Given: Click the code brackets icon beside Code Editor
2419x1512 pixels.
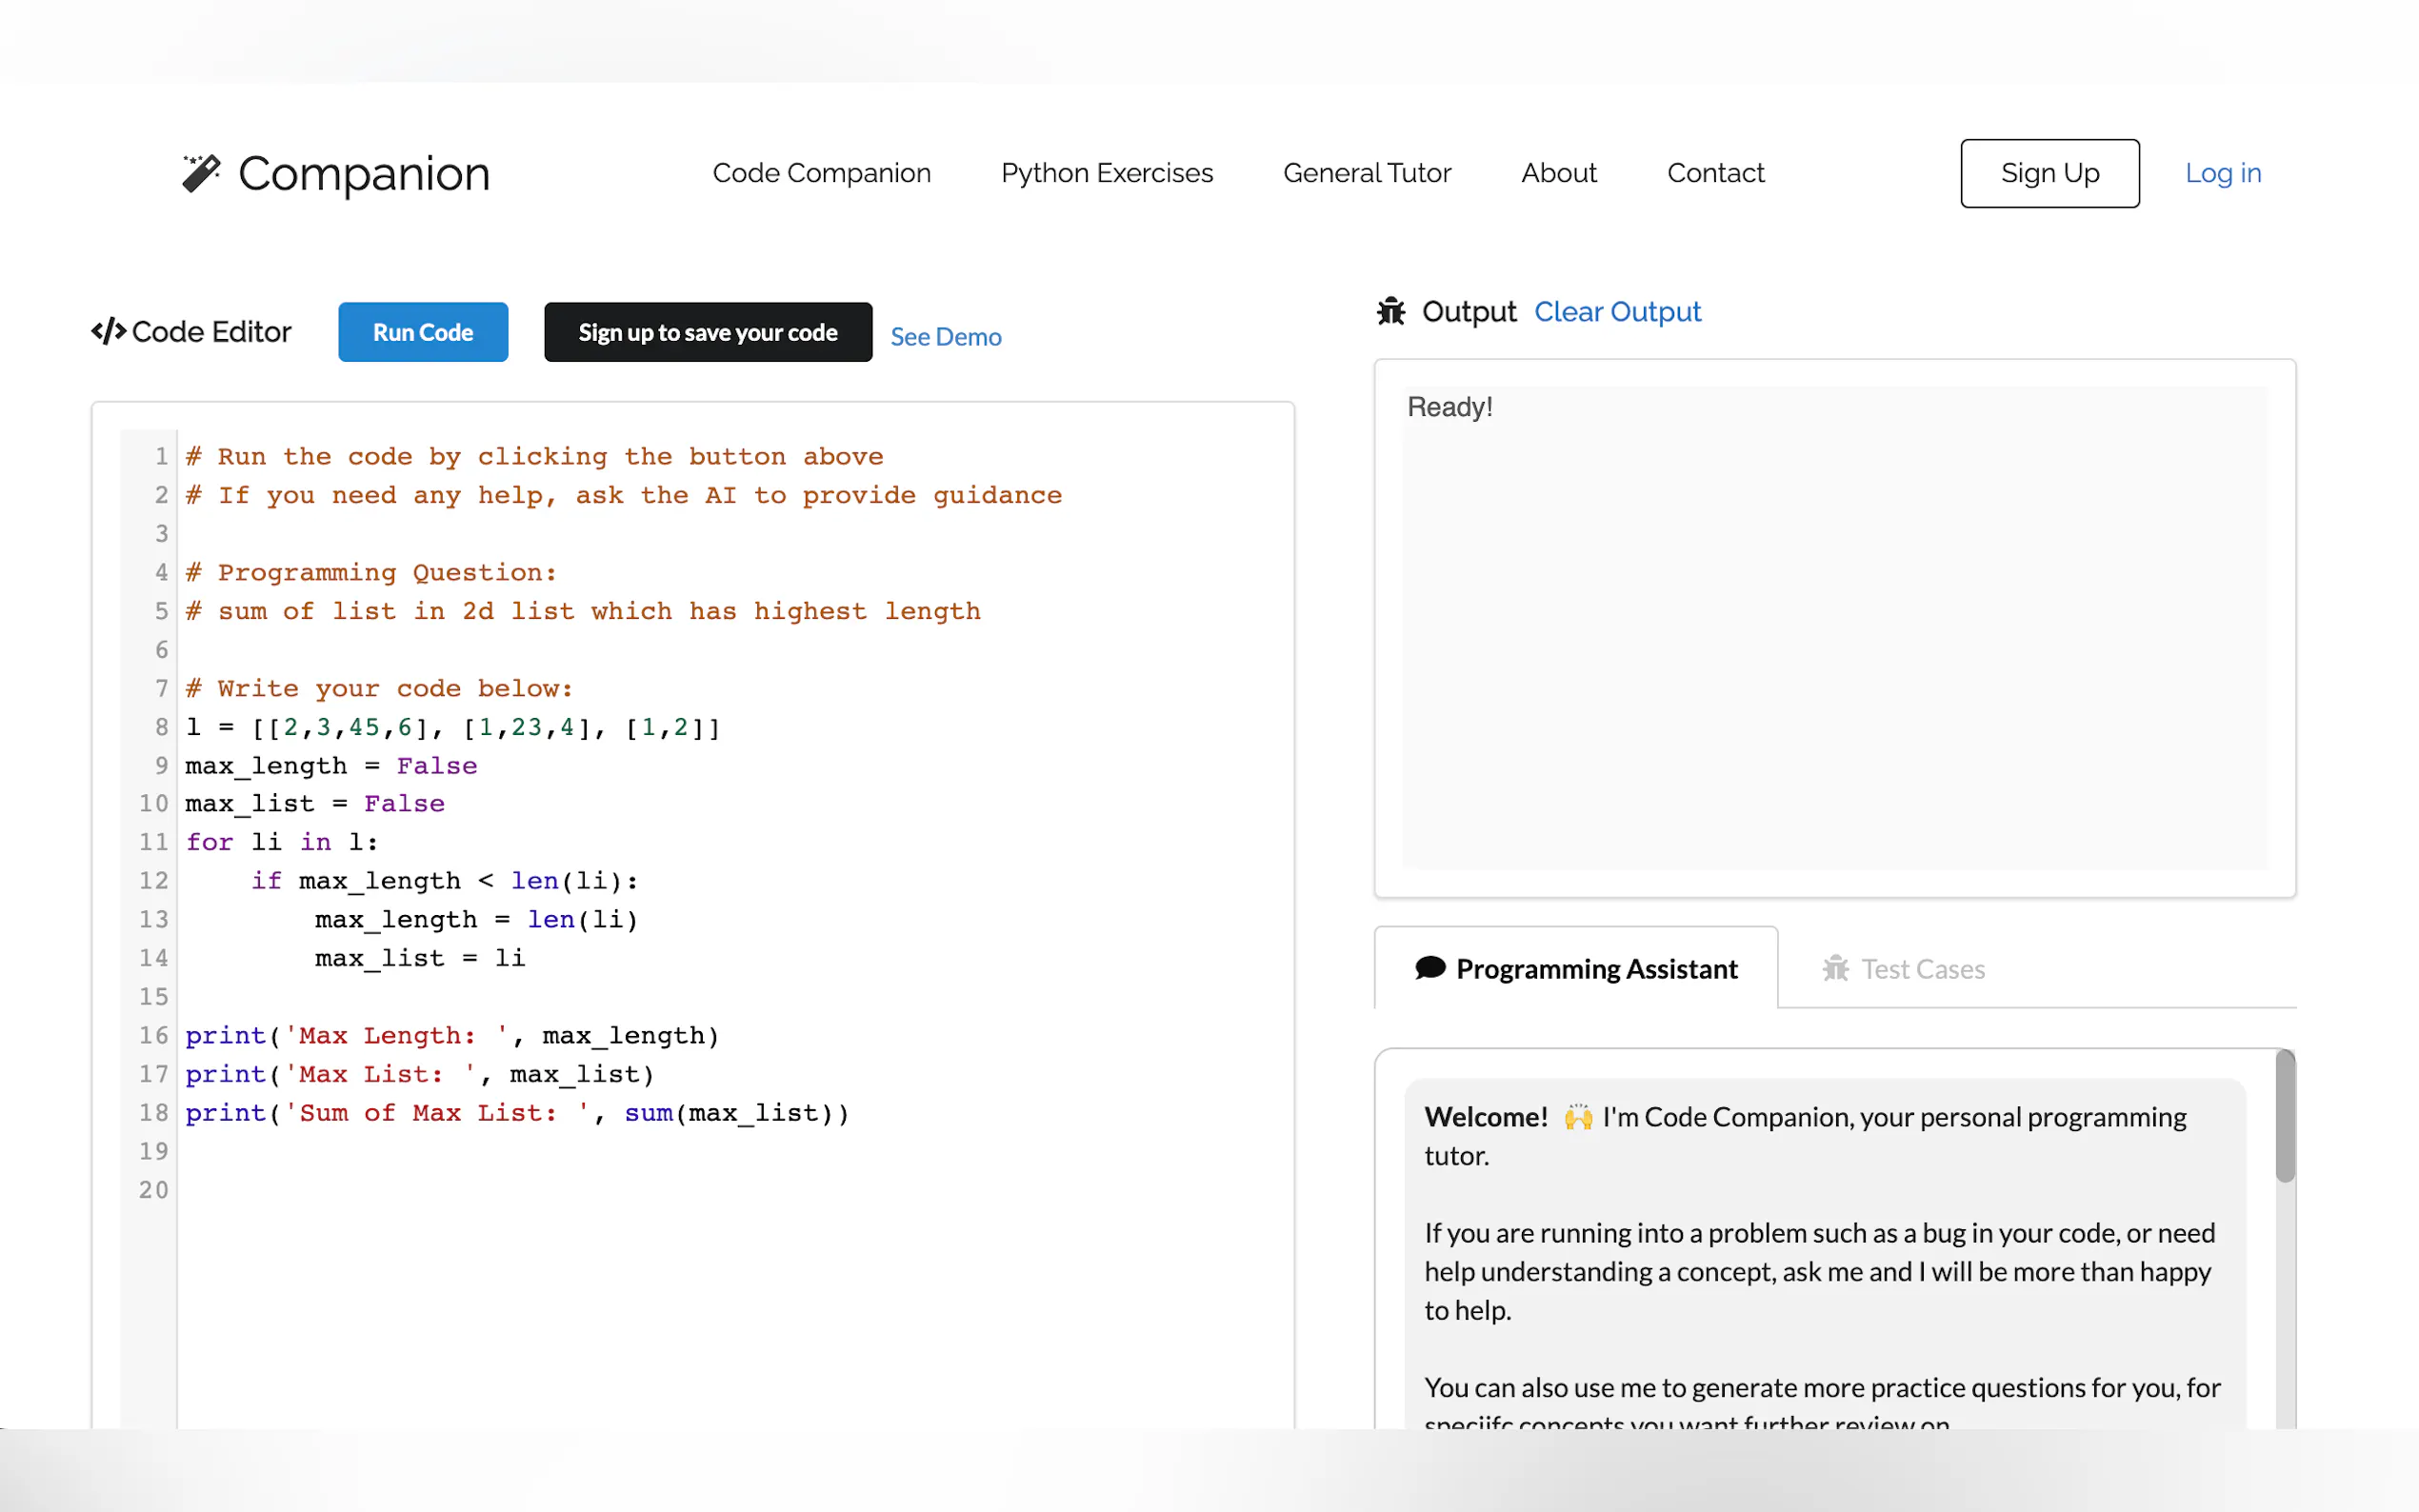Looking at the screenshot, I should click(x=108, y=331).
